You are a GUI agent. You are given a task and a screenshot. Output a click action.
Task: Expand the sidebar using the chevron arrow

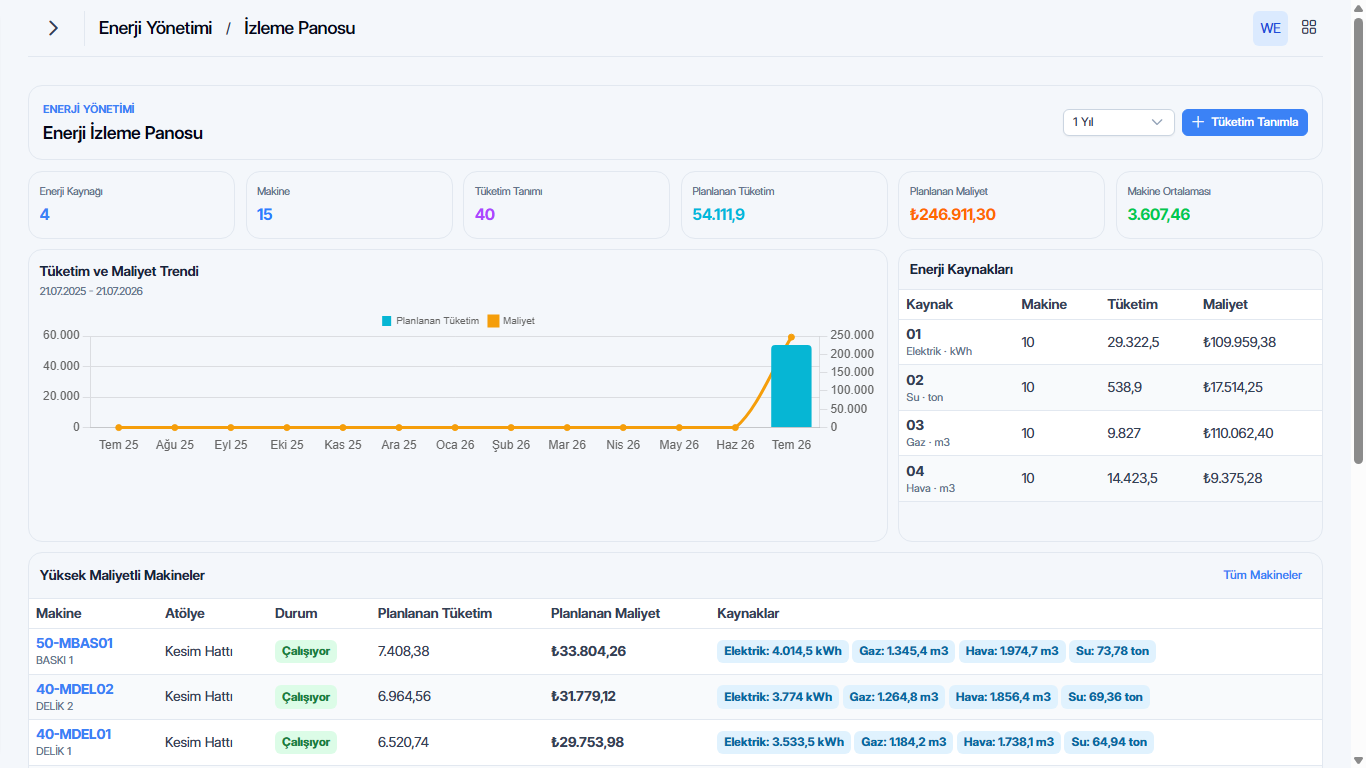tap(53, 28)
